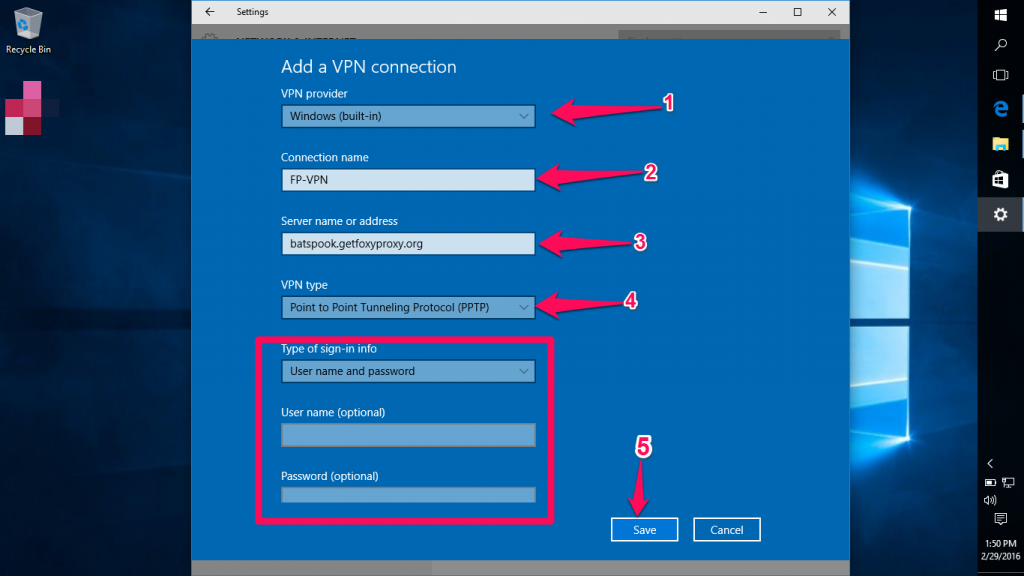Click the volume speaker tray icon
The width and height of the screenshot is (1024, 576).
(990, 500)
